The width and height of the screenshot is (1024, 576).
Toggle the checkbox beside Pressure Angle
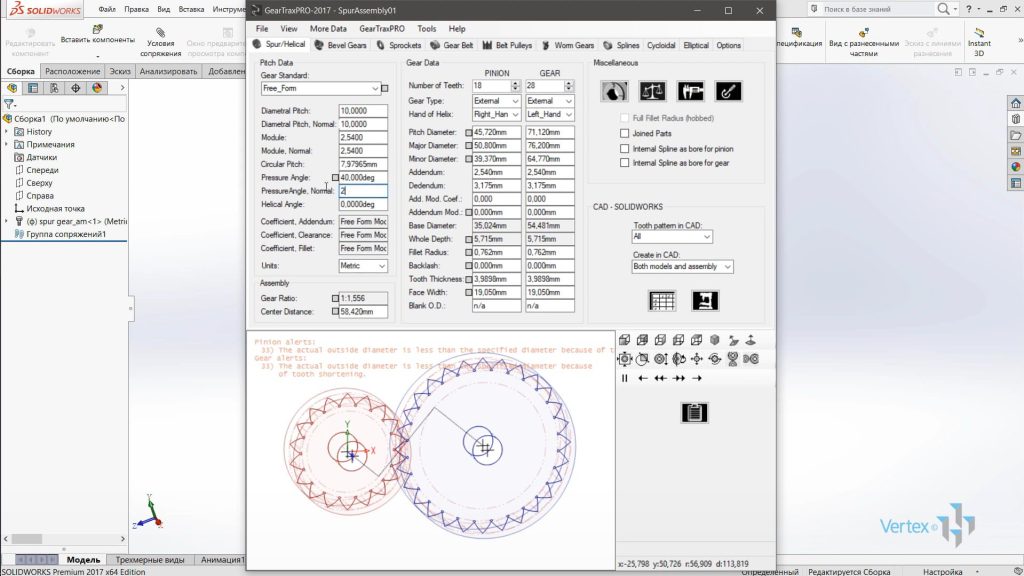tap(335, 178)
